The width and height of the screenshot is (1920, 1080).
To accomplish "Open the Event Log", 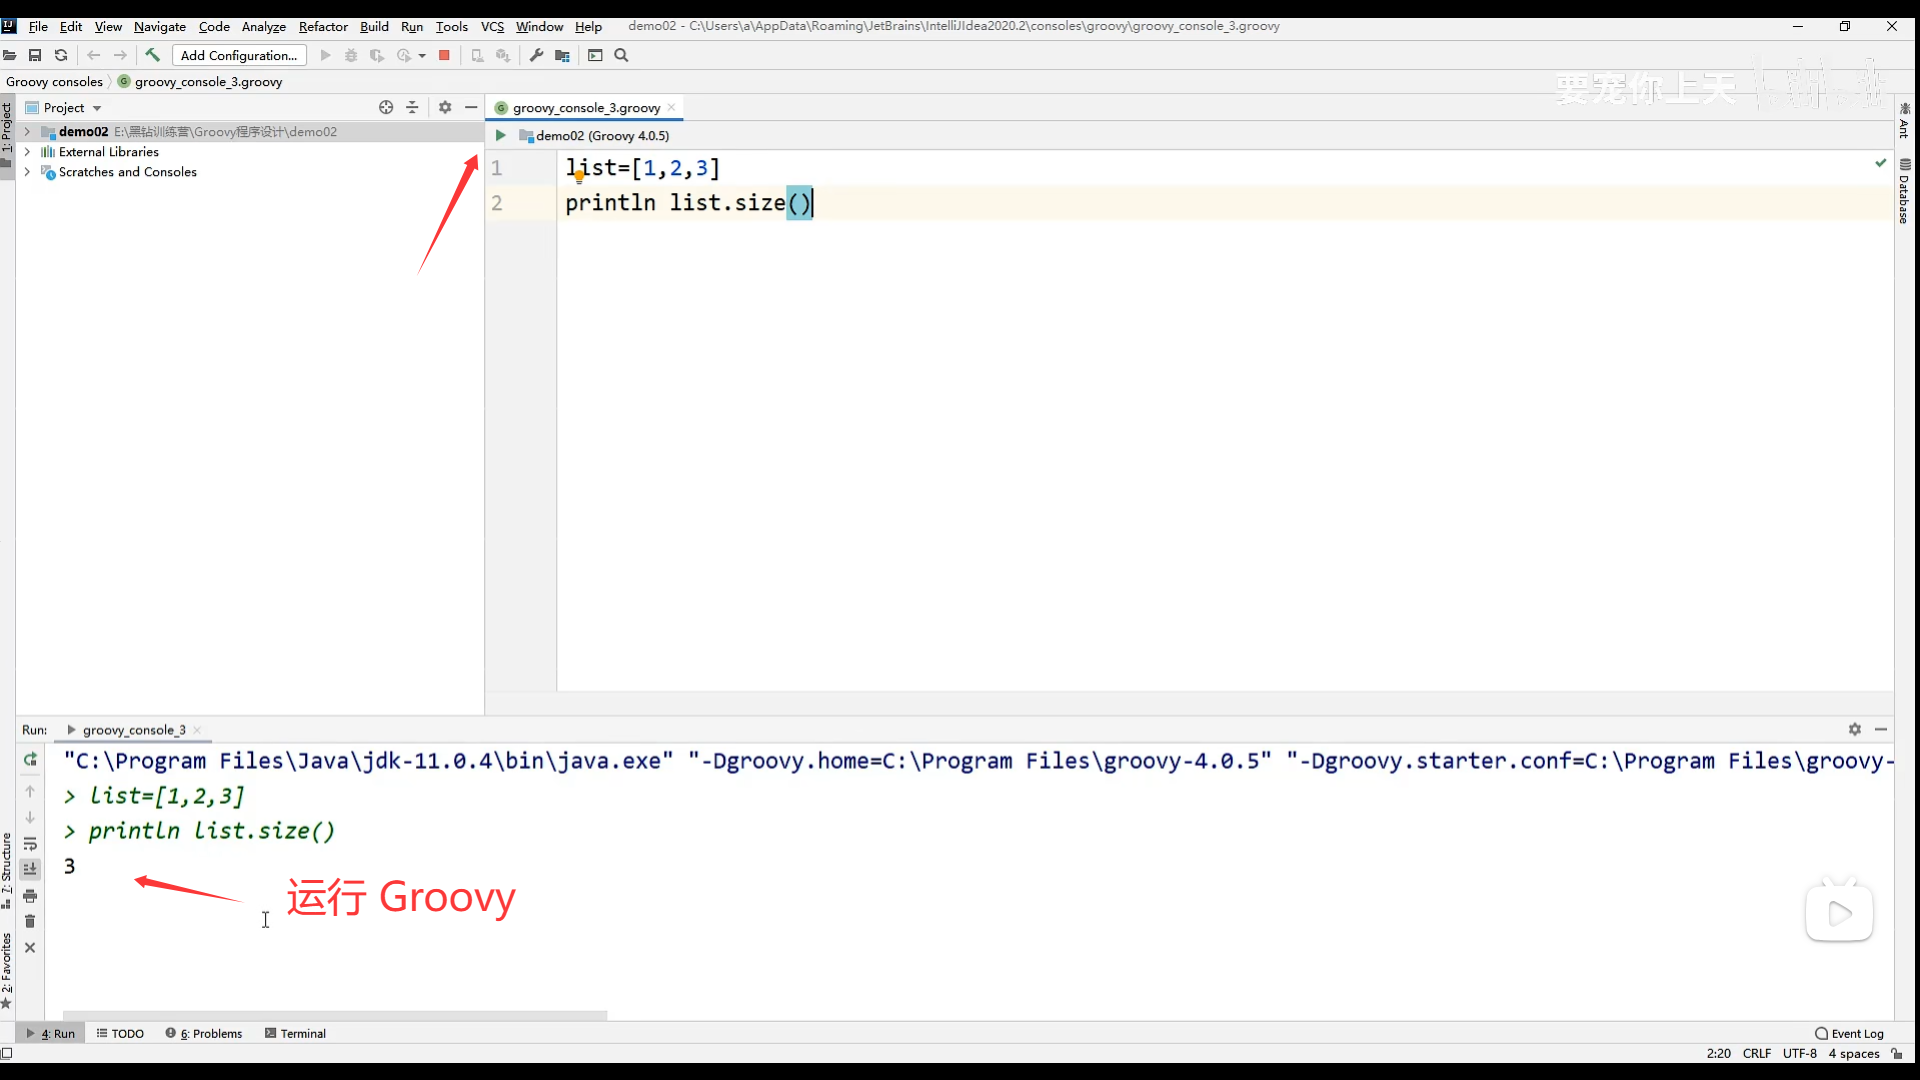I will (1849, 1033).
